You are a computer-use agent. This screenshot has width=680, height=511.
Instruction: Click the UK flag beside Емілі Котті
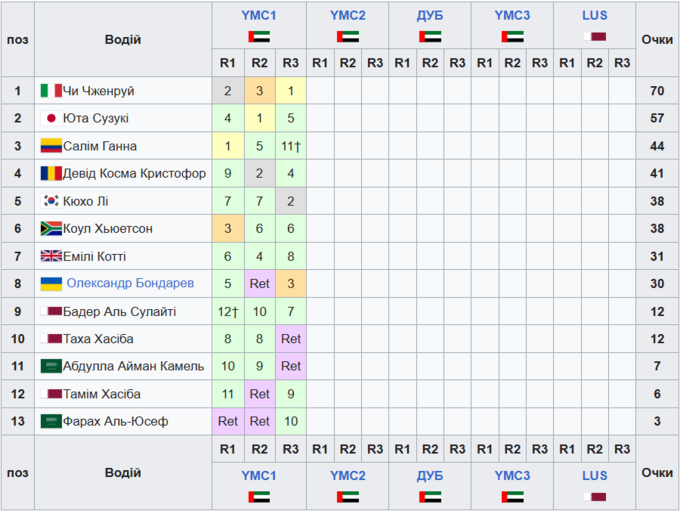51,256
